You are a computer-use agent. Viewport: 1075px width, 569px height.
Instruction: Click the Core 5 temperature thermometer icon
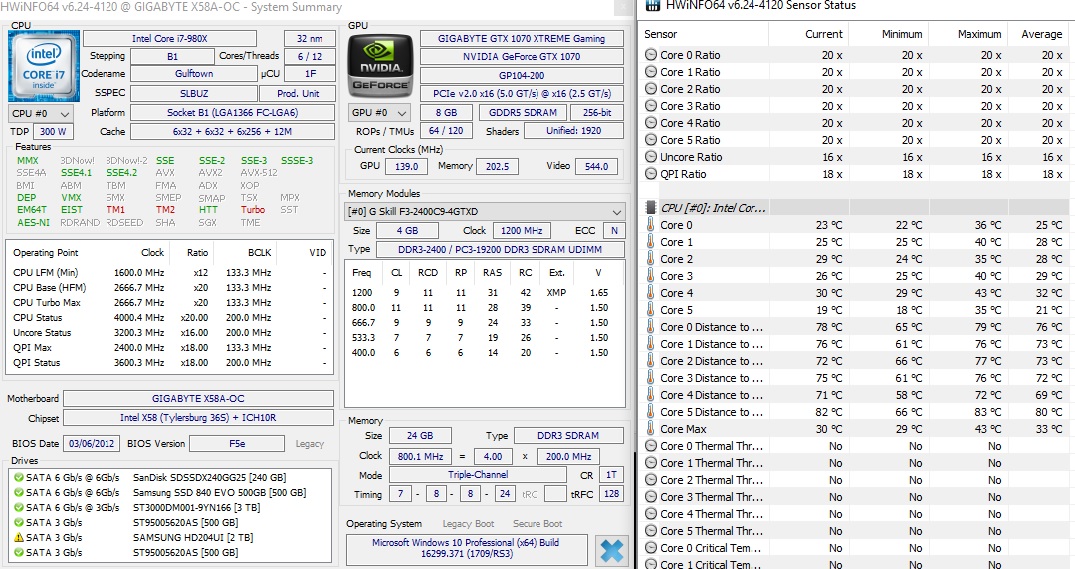coord(651,310)
